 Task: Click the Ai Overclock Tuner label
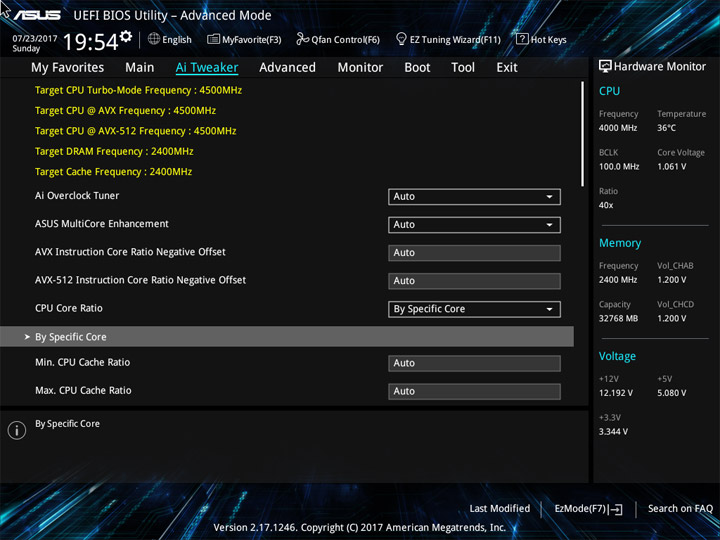[77, 196]
